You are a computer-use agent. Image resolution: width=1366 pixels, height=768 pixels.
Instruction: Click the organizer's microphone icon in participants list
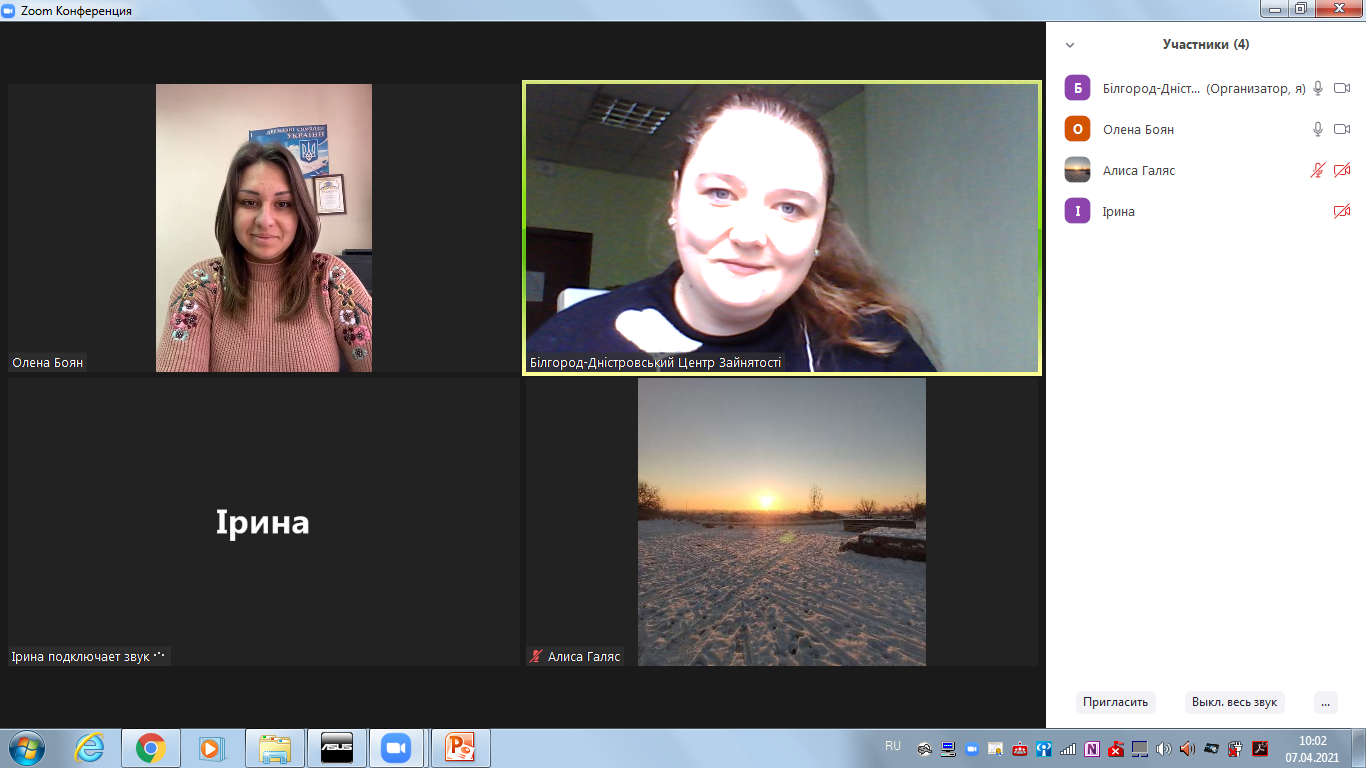coord(1318,88)
